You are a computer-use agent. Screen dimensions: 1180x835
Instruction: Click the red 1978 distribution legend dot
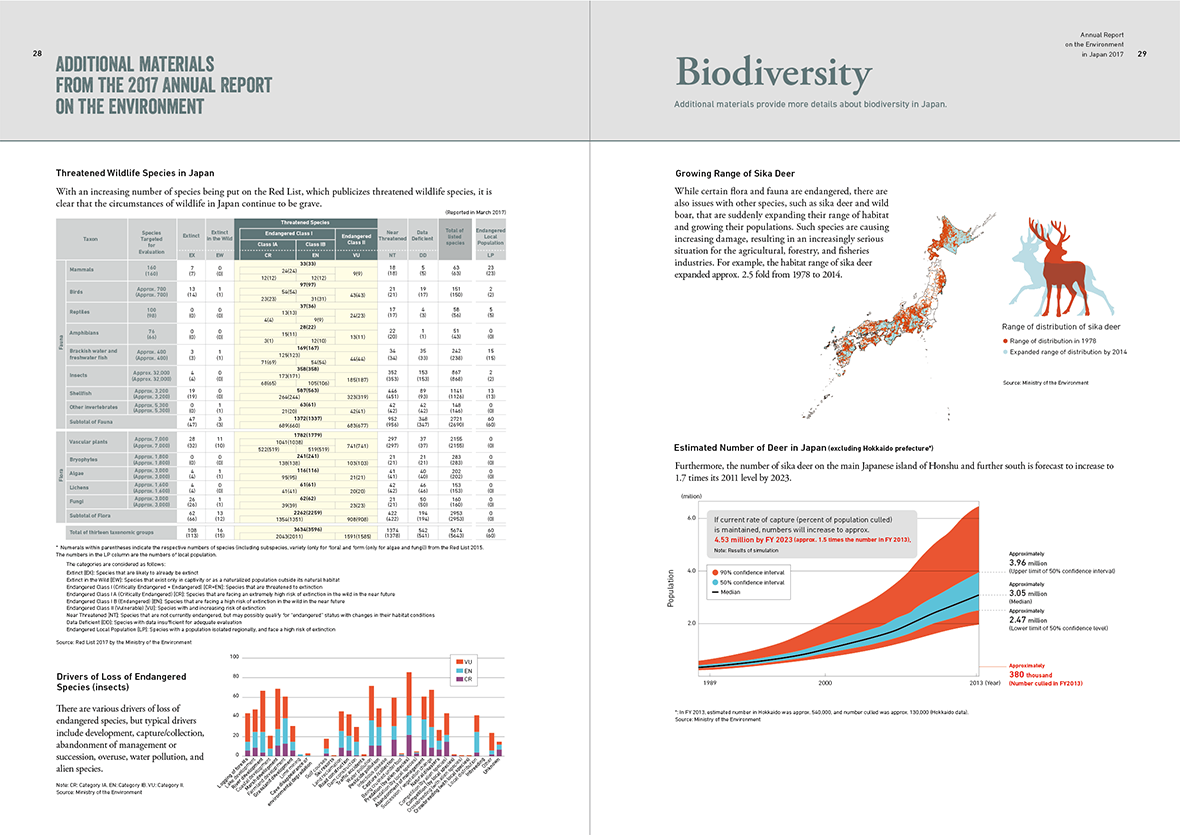click(1004, 343)
